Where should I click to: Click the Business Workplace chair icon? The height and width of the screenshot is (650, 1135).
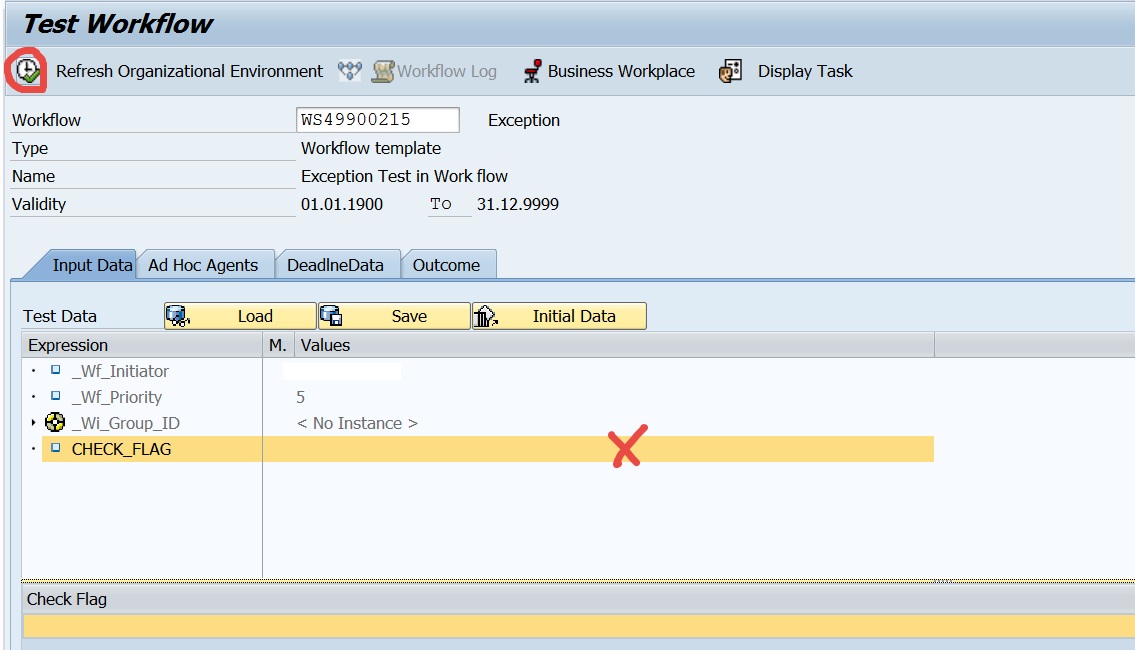click(x=532, y=71)
